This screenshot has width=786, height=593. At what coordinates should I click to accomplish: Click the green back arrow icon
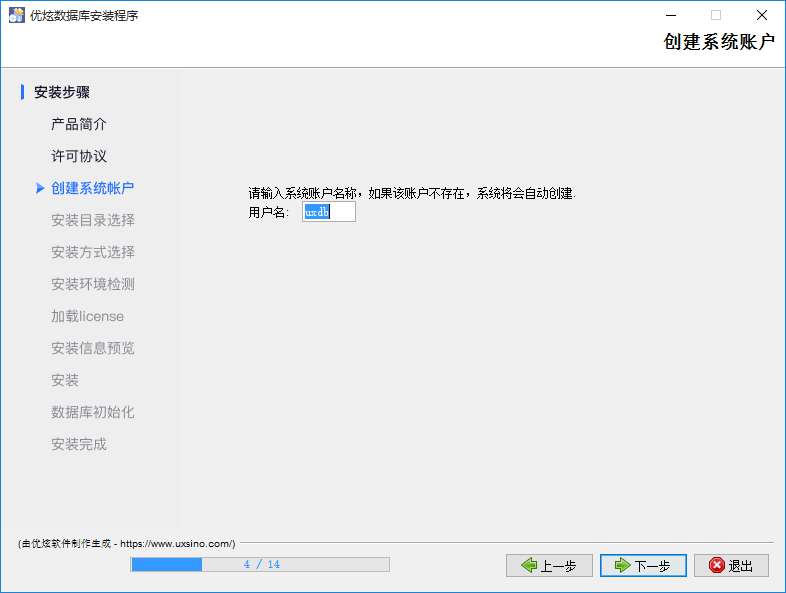529,565
